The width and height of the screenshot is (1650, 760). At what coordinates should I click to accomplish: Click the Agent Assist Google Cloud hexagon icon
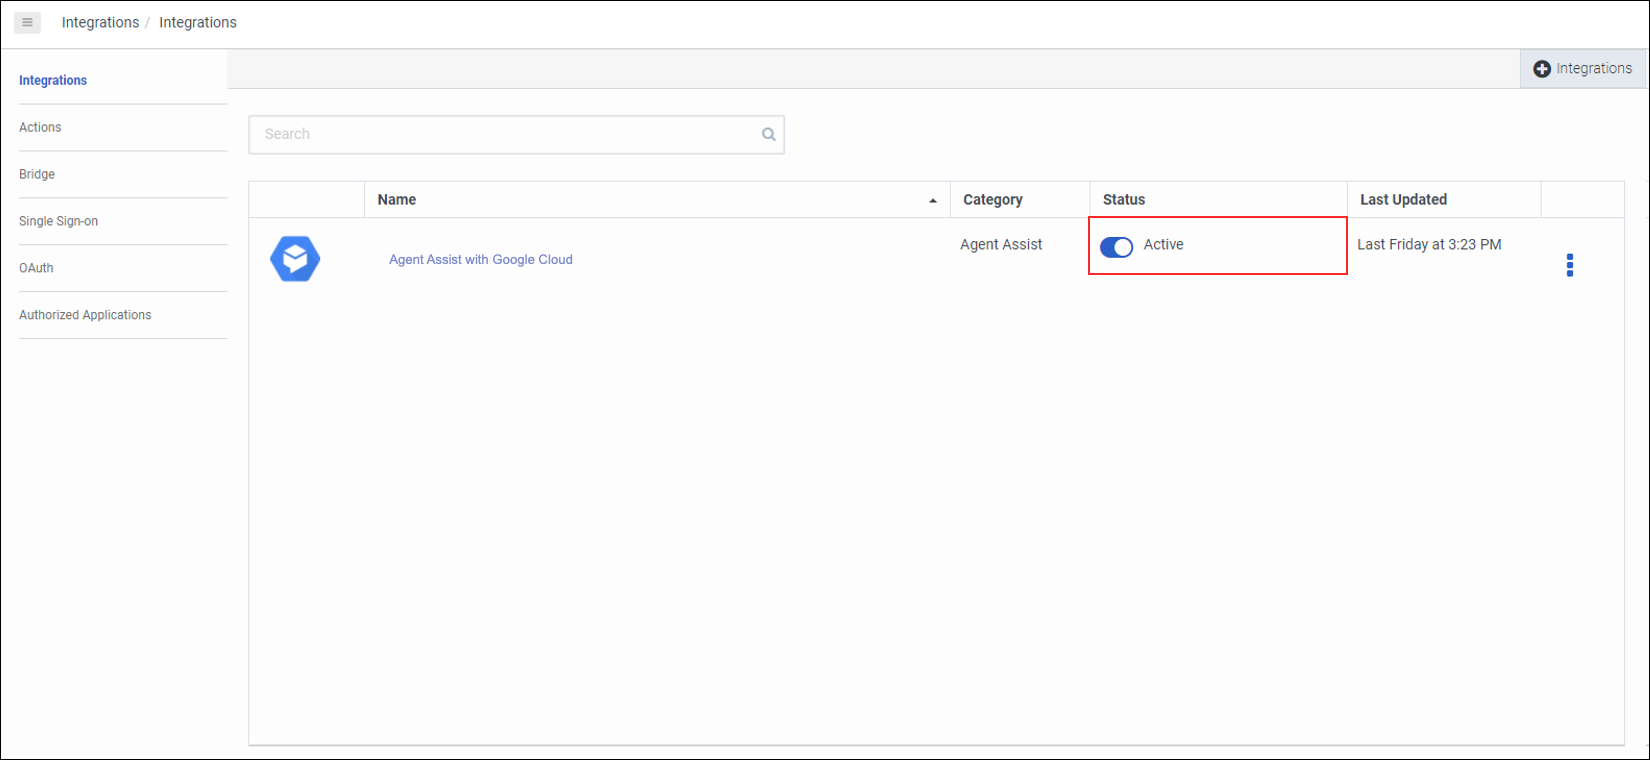click(x=295, y=259)
